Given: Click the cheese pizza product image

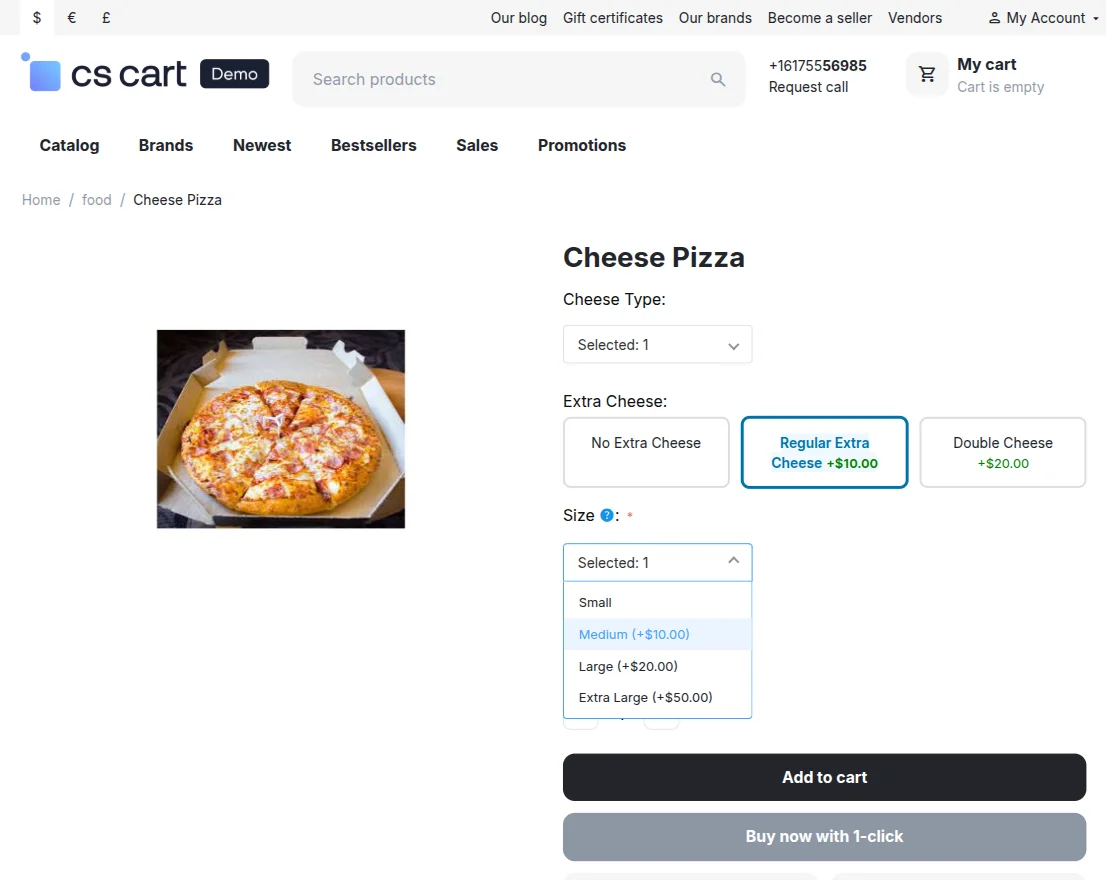Looking at the screenshot, I should (280, 428).
